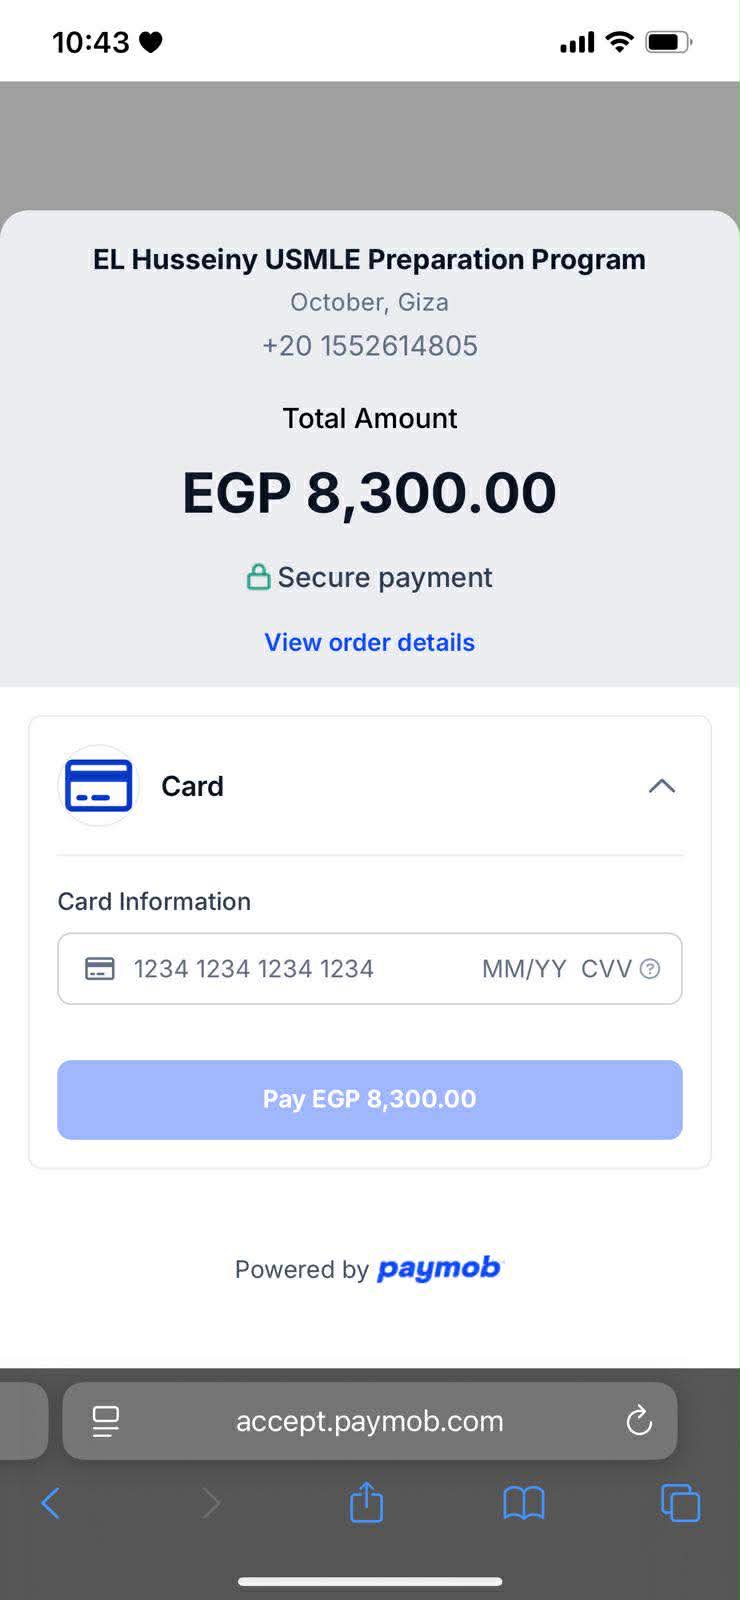Open the Safari bookmarks icon

pos(523,1502)
